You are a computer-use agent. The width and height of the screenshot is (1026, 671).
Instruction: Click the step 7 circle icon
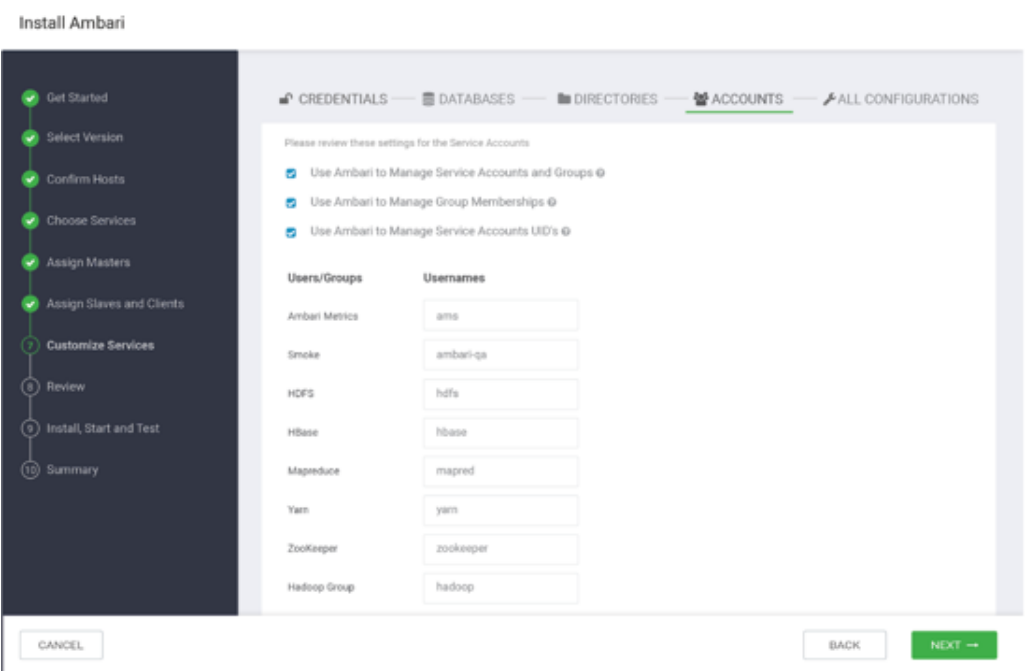click(30, 346)
